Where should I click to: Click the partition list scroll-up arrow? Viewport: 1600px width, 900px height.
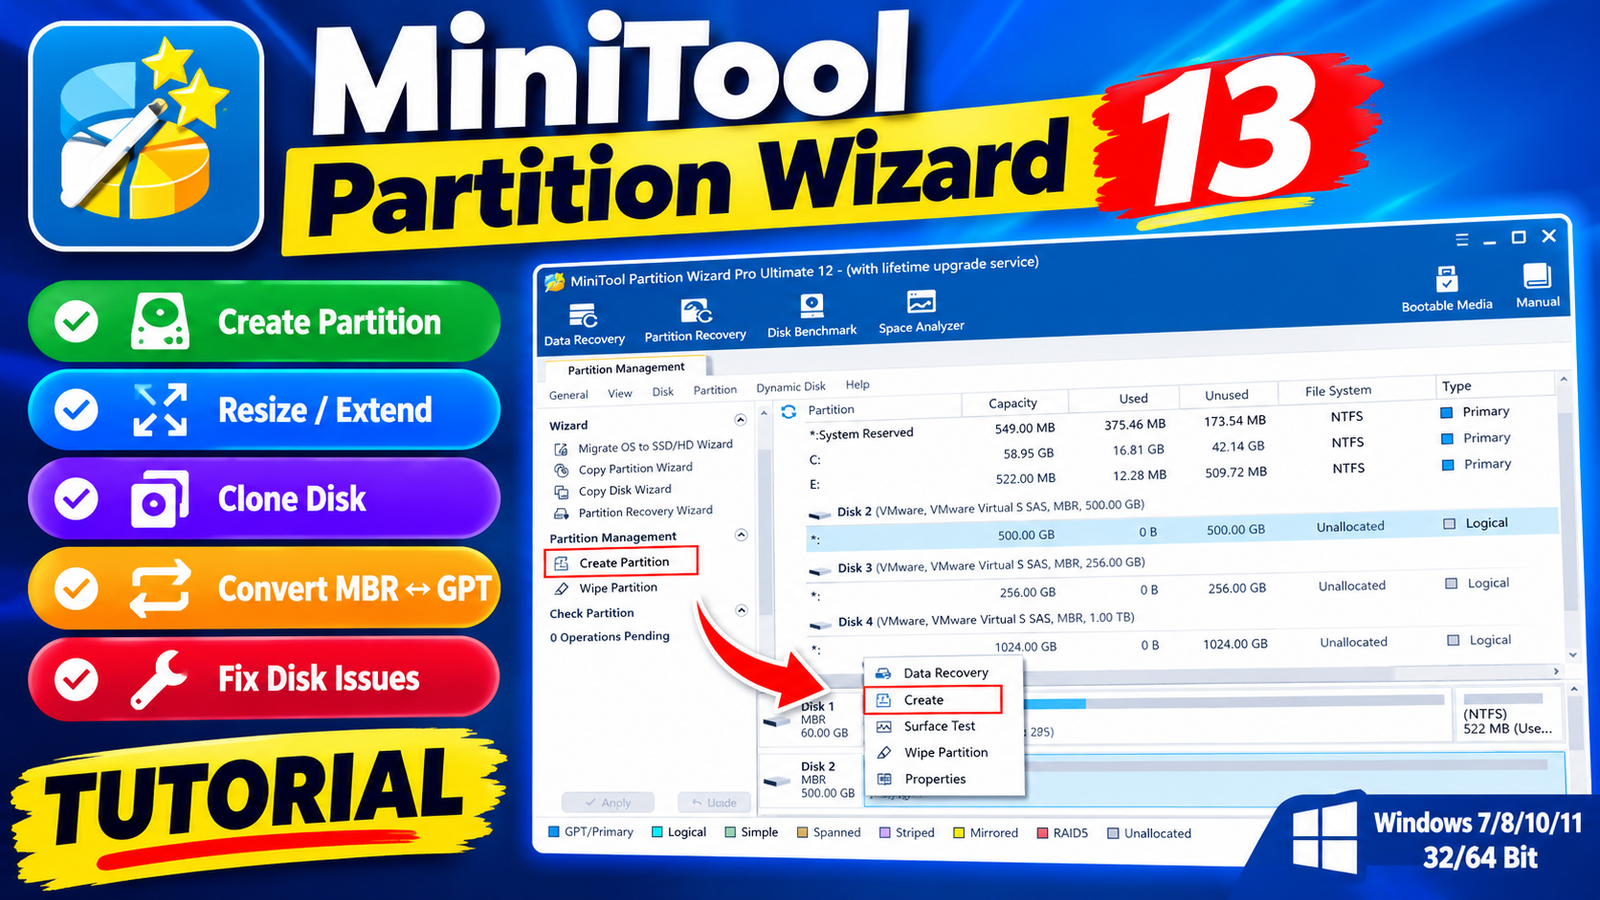point(1564,381)
